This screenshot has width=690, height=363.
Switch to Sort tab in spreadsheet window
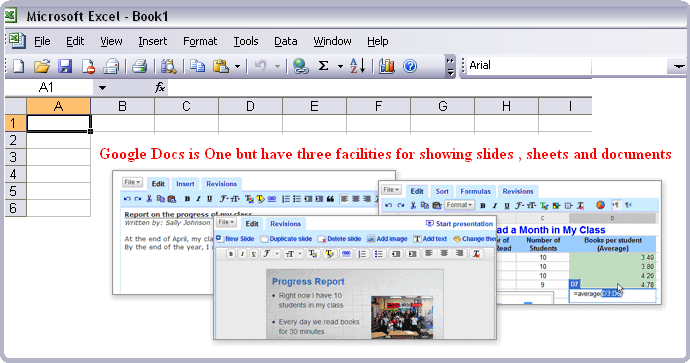442,191
